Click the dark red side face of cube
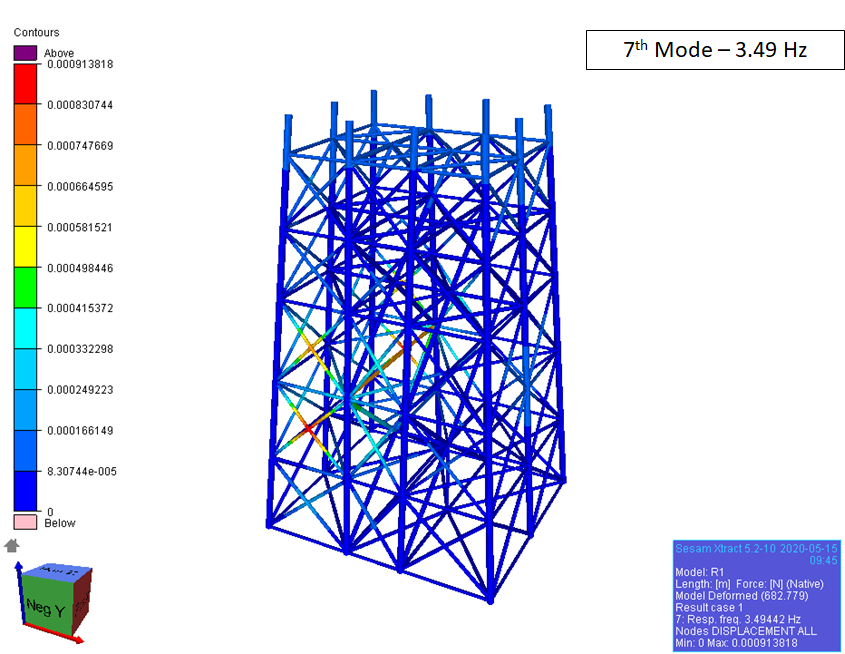This screenshot has height=654, width=845. tap(82, 597)
